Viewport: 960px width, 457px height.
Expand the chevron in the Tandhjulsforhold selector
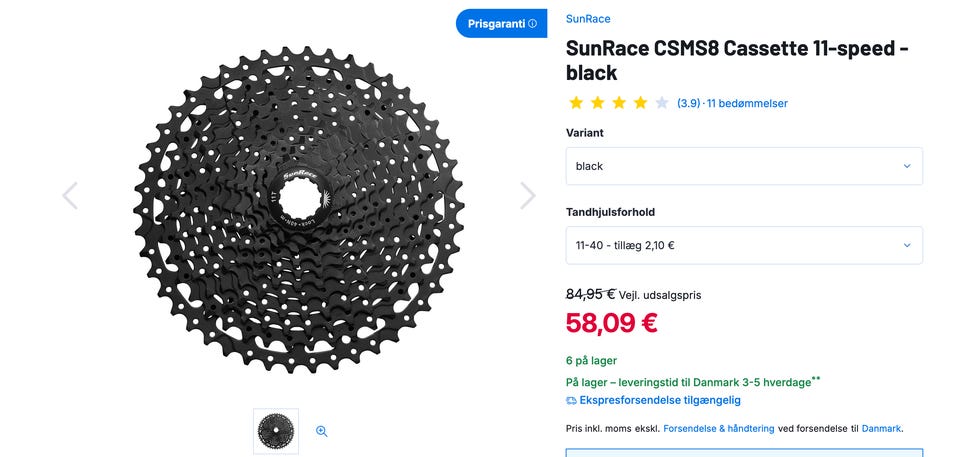[907, 246]
